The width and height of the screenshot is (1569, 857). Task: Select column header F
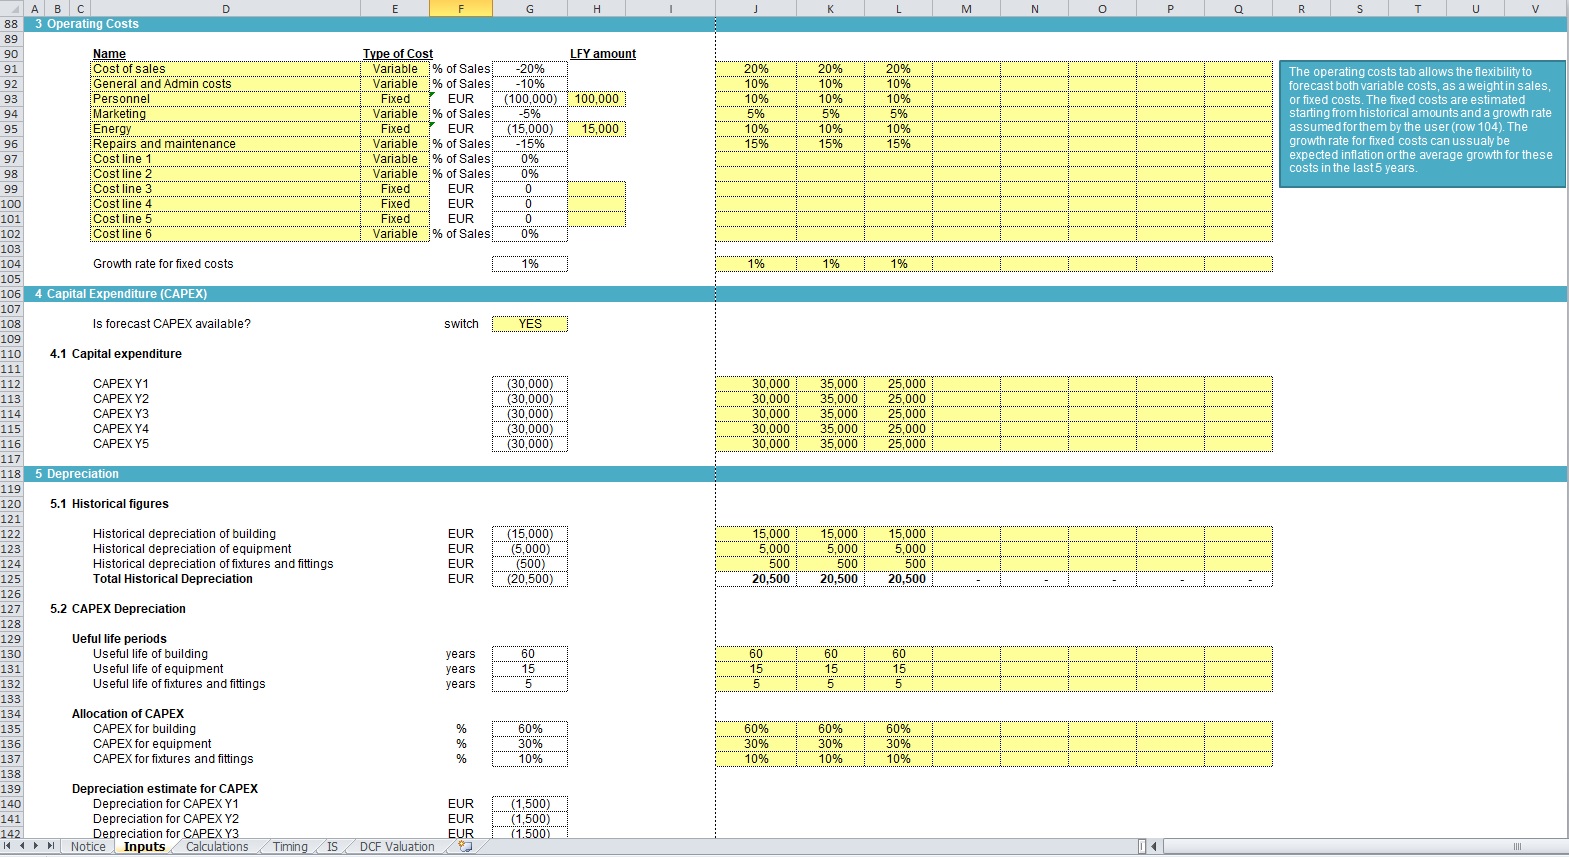point(461,9)
